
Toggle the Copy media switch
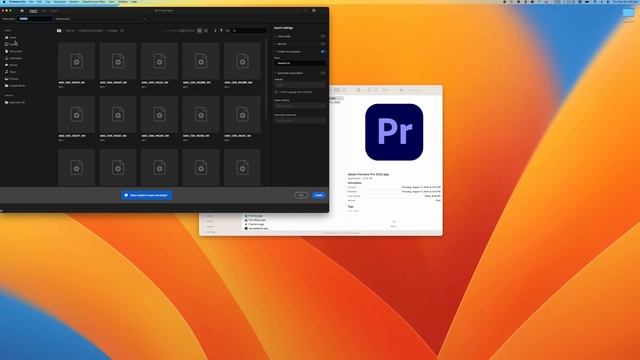(323, 36)
